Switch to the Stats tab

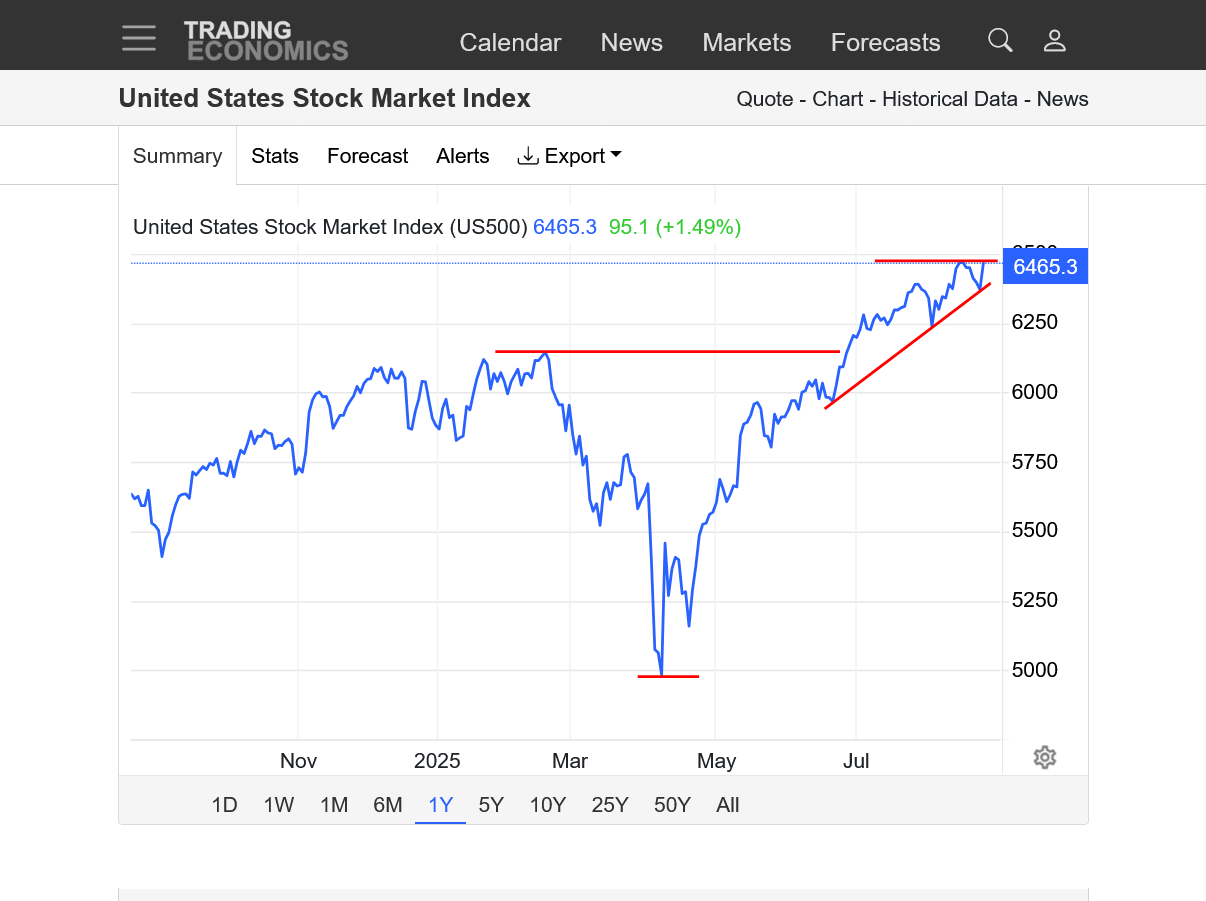275,156
